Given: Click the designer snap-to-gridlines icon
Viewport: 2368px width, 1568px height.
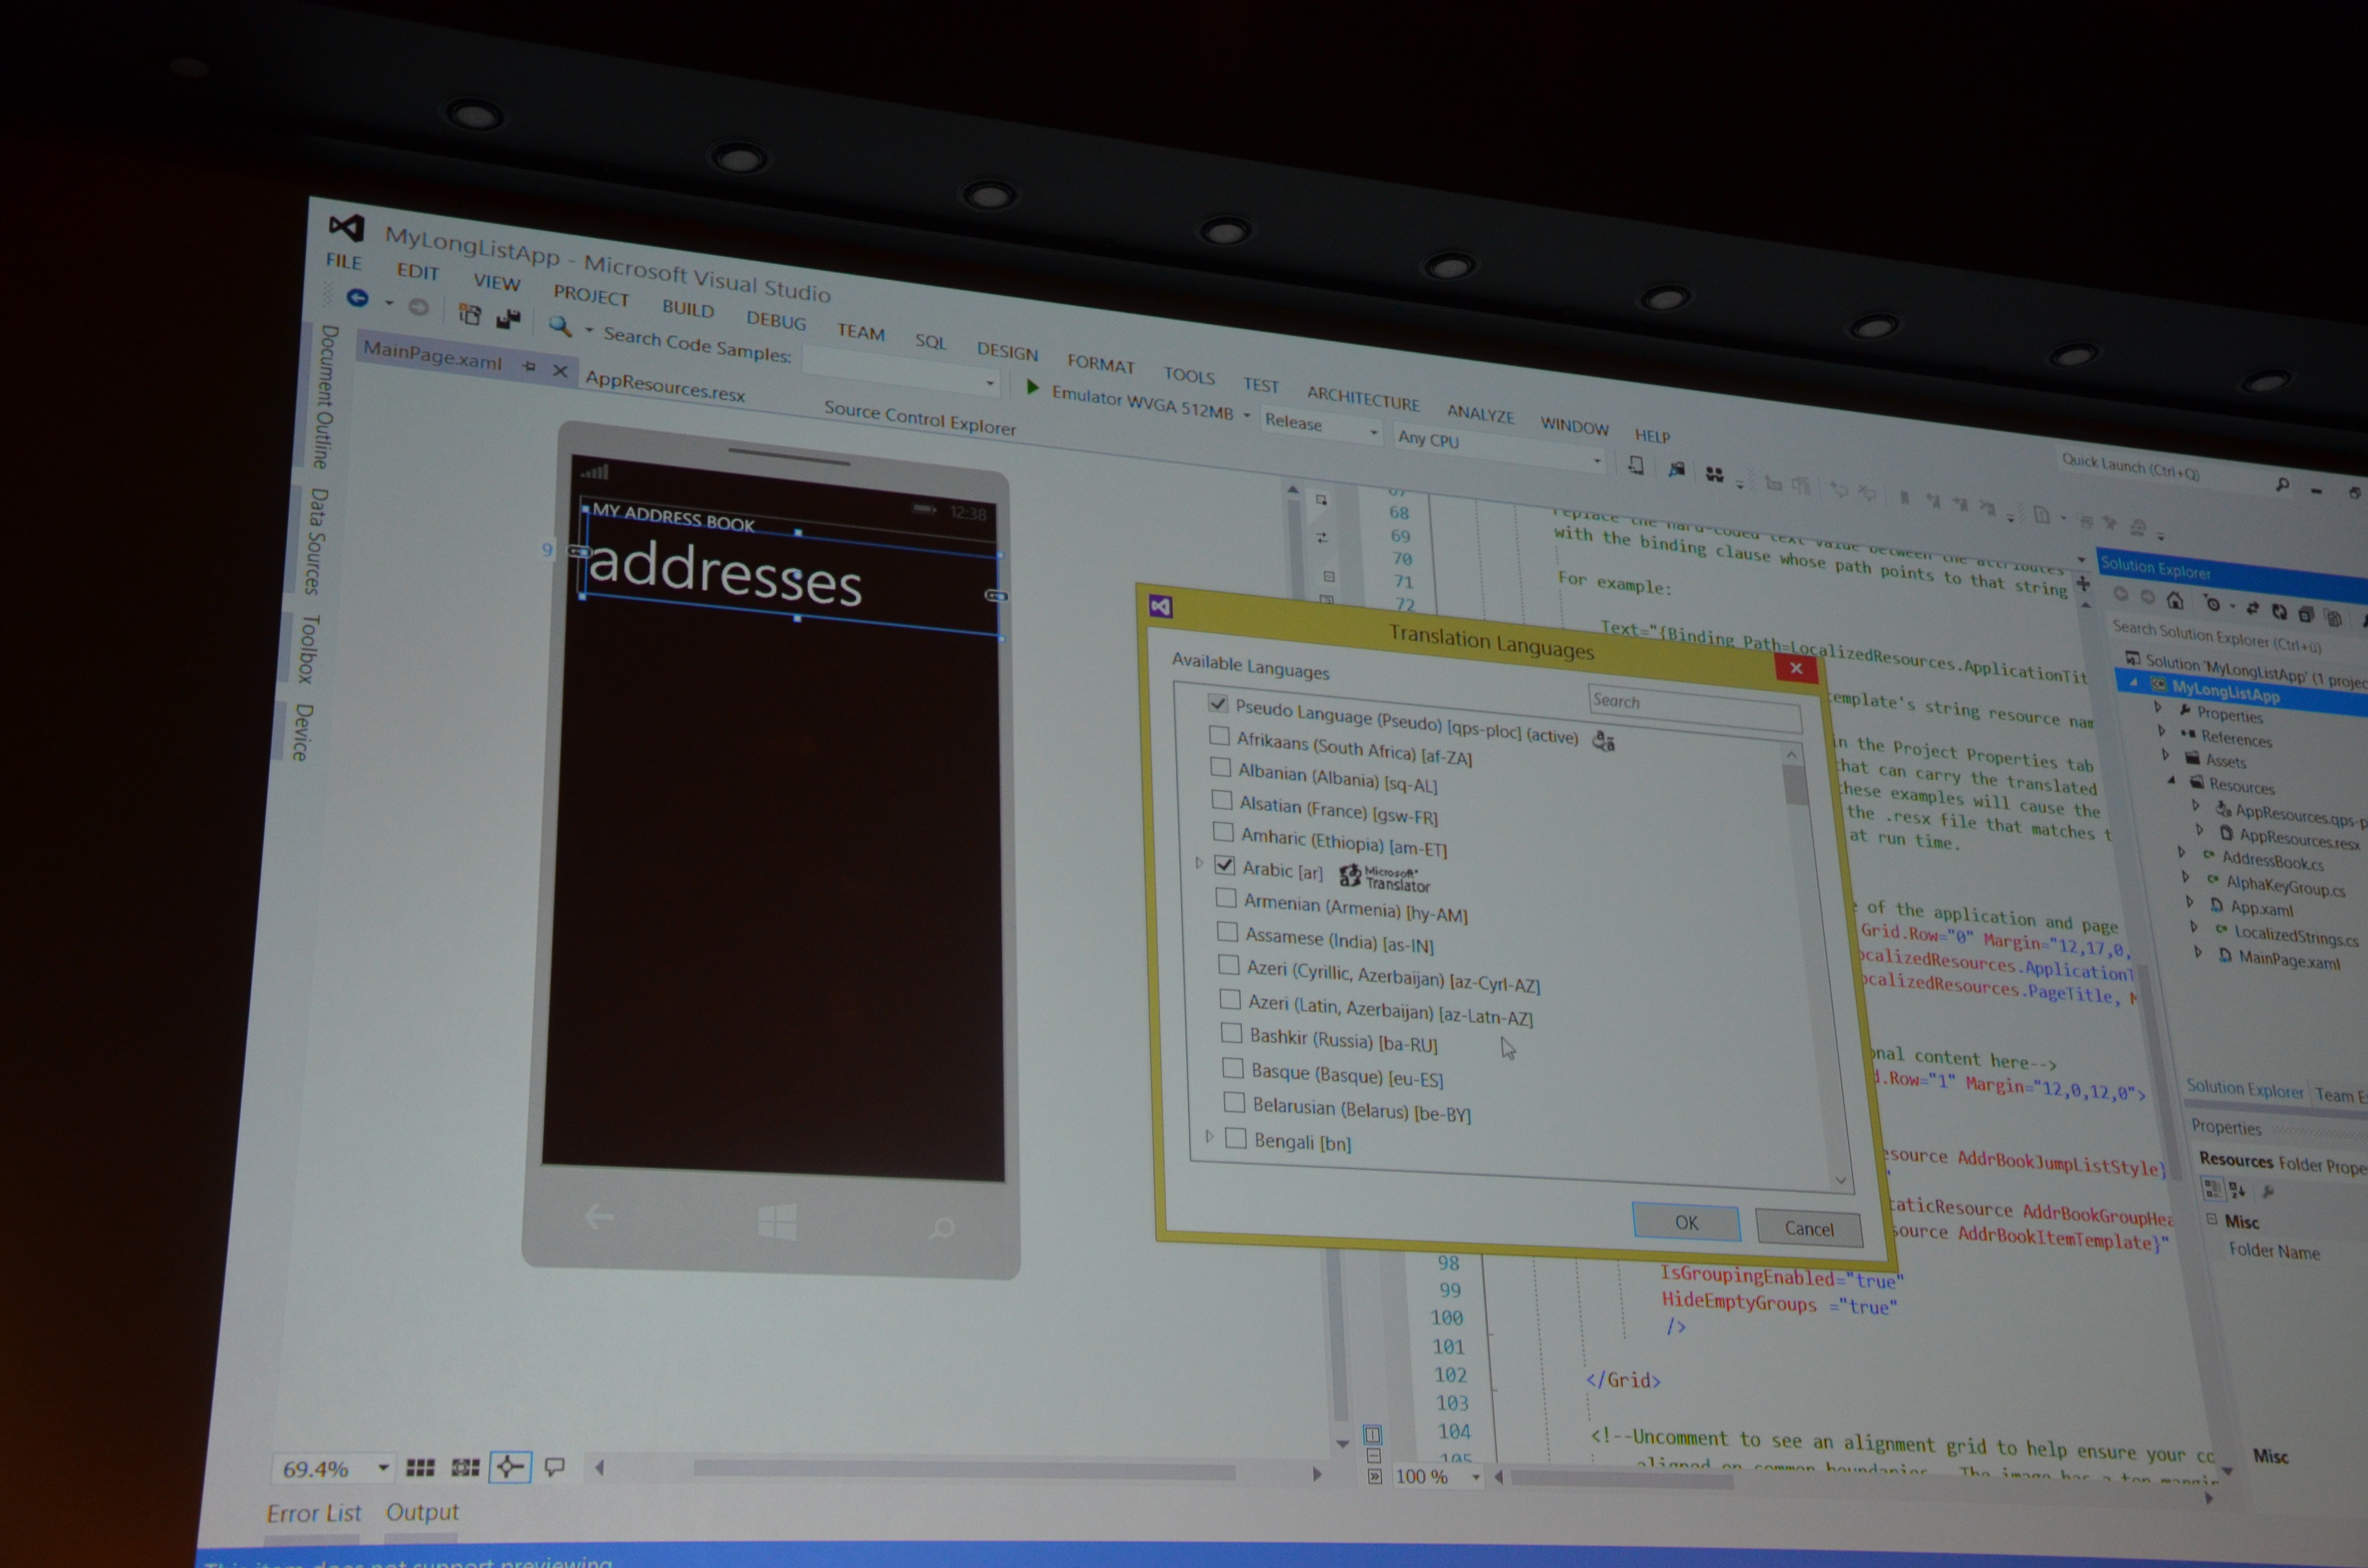Looking at the screenshot, I should [465, 1467].
